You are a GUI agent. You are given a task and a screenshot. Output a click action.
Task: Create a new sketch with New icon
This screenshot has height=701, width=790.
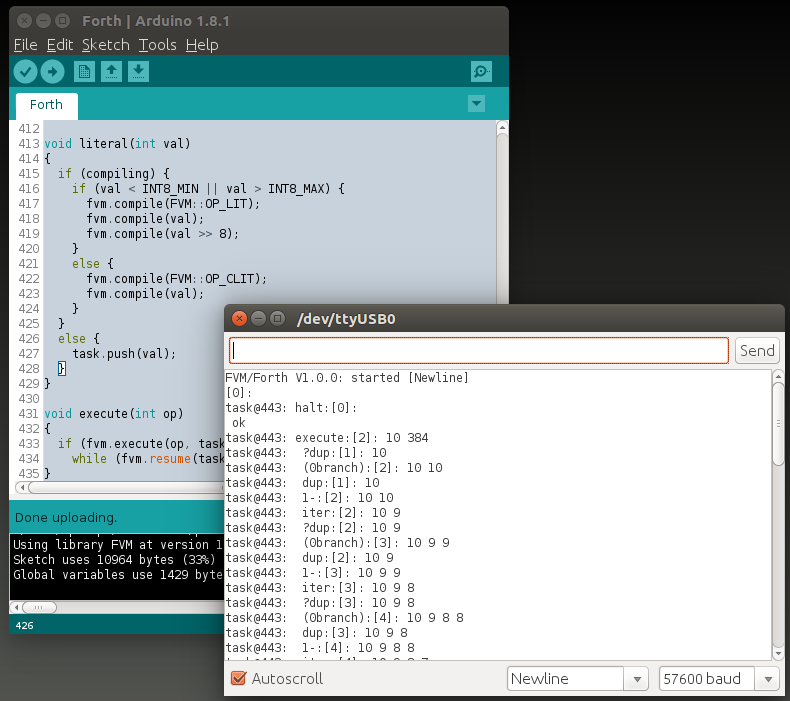[84, 72]
